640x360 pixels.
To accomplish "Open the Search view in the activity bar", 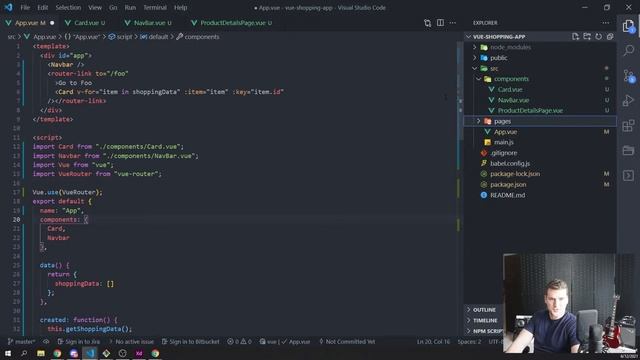I will (629, 51).
